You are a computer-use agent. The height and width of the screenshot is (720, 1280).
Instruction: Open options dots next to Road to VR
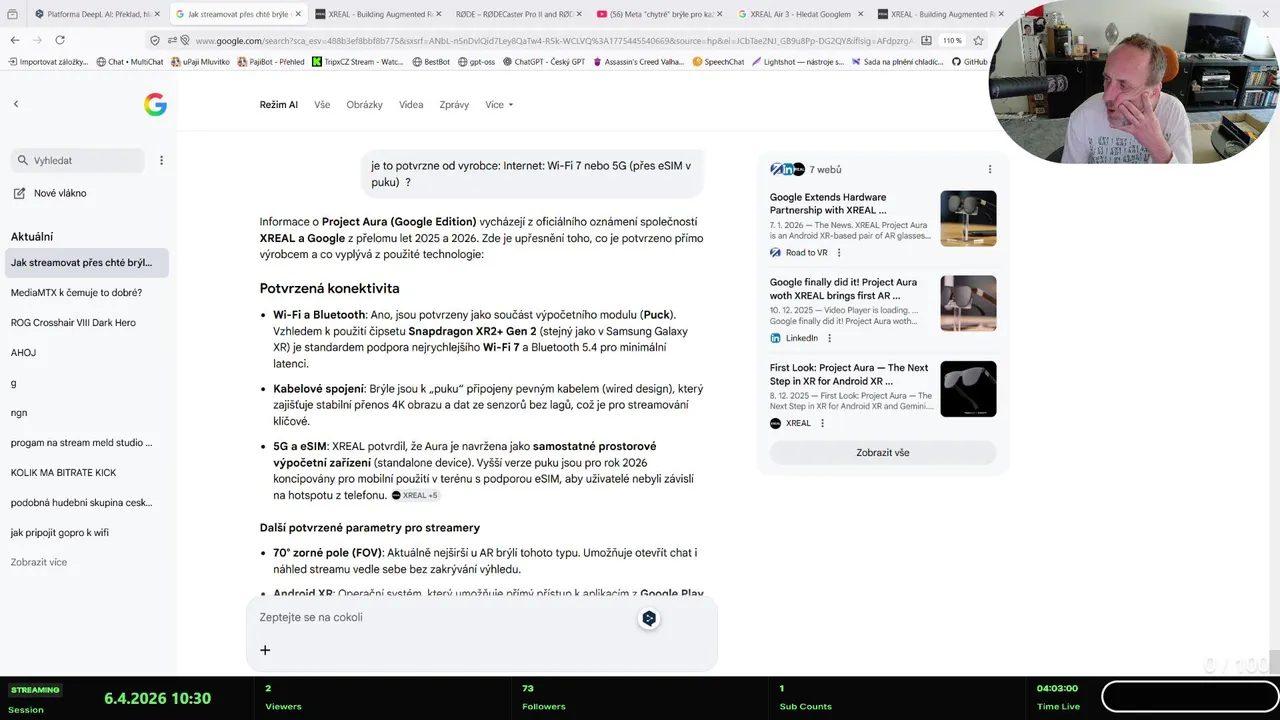(839, 253)
